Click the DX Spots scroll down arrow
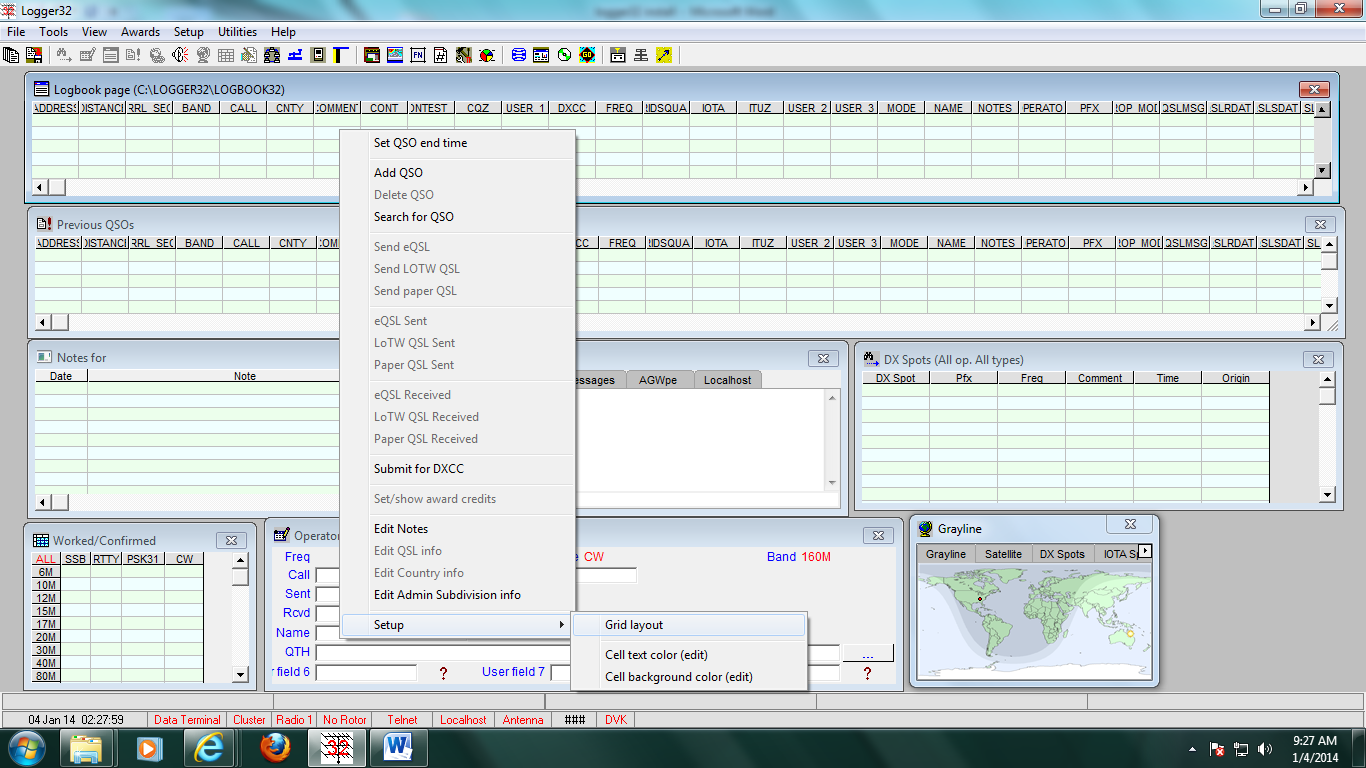 (x=1327, y=494)
